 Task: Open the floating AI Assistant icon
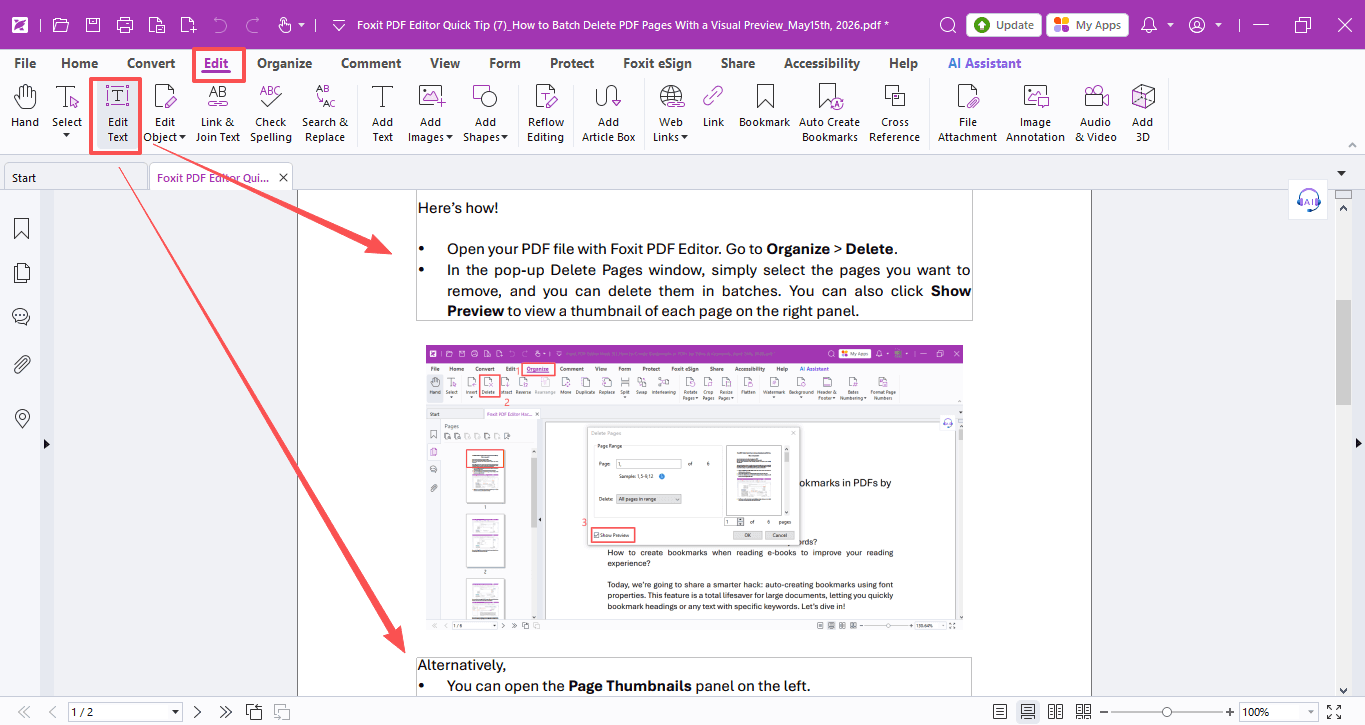(1307, 200)
